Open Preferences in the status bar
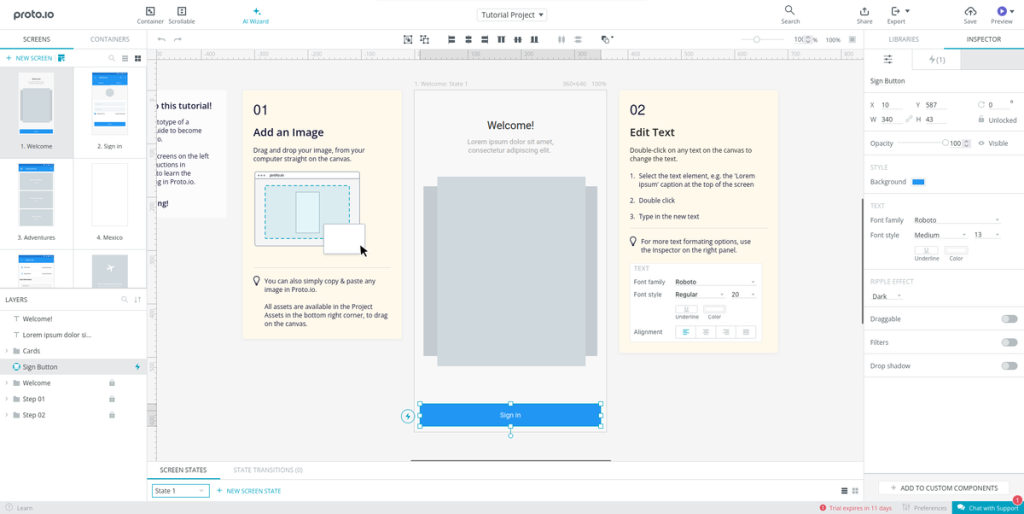 coord(925,507)
